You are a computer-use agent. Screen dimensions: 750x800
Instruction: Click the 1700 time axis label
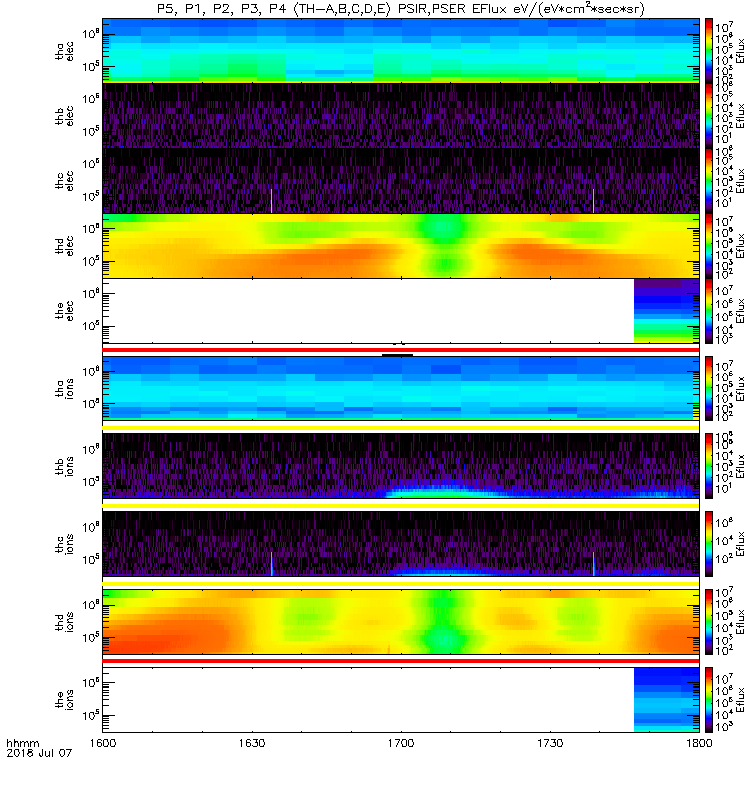tap(401, 743)
